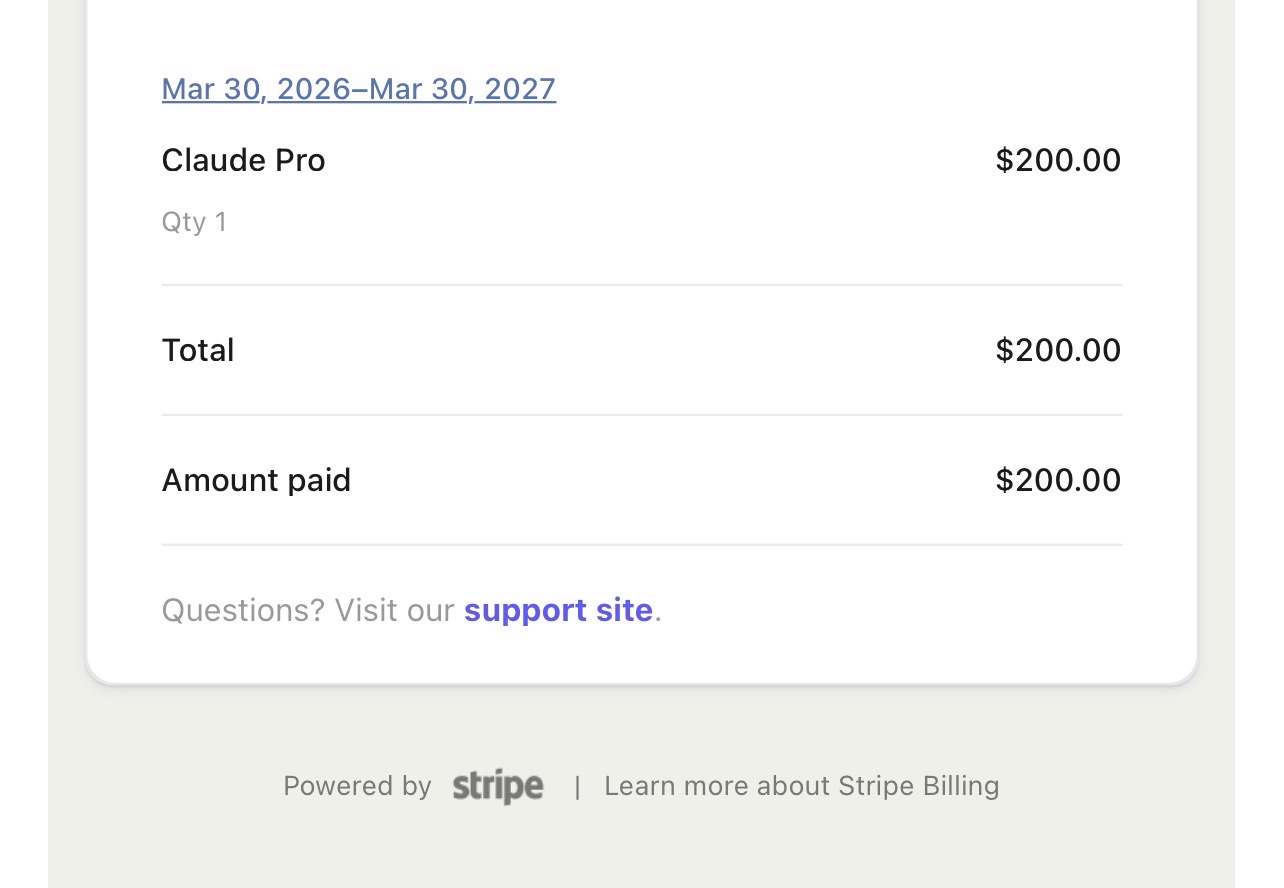Click the year 2027 in date range

(519, 89)
